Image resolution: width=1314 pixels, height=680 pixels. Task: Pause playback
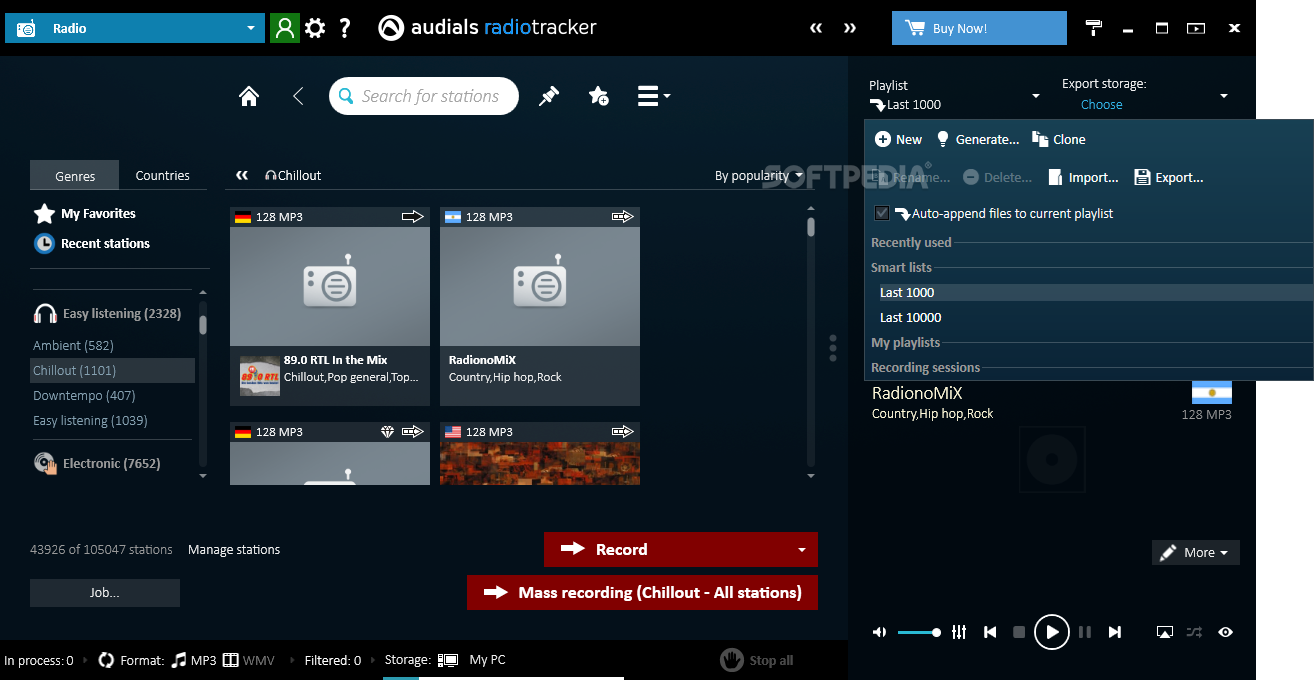pos(1085,632)
